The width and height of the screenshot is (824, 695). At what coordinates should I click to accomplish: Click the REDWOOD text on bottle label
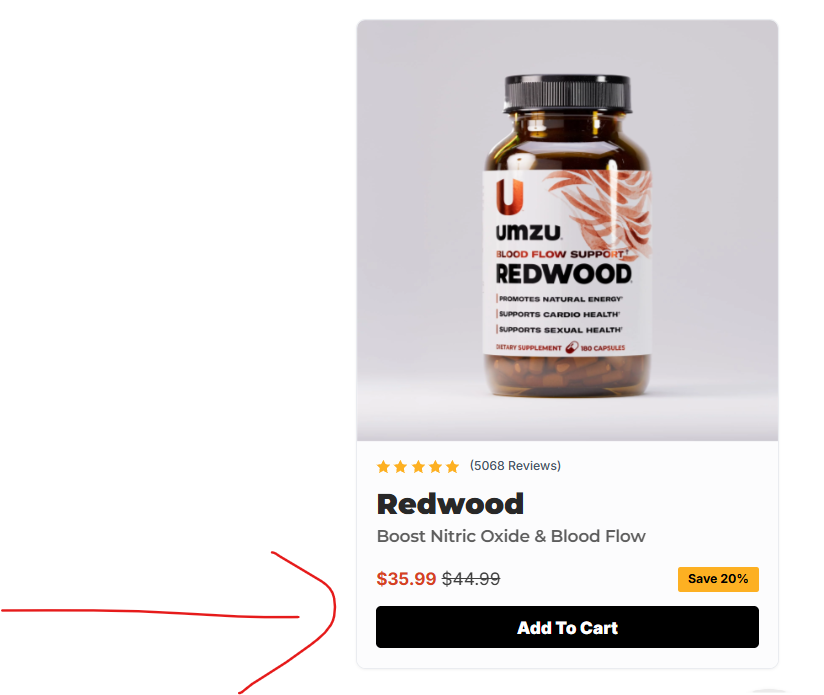click(563, 274)
